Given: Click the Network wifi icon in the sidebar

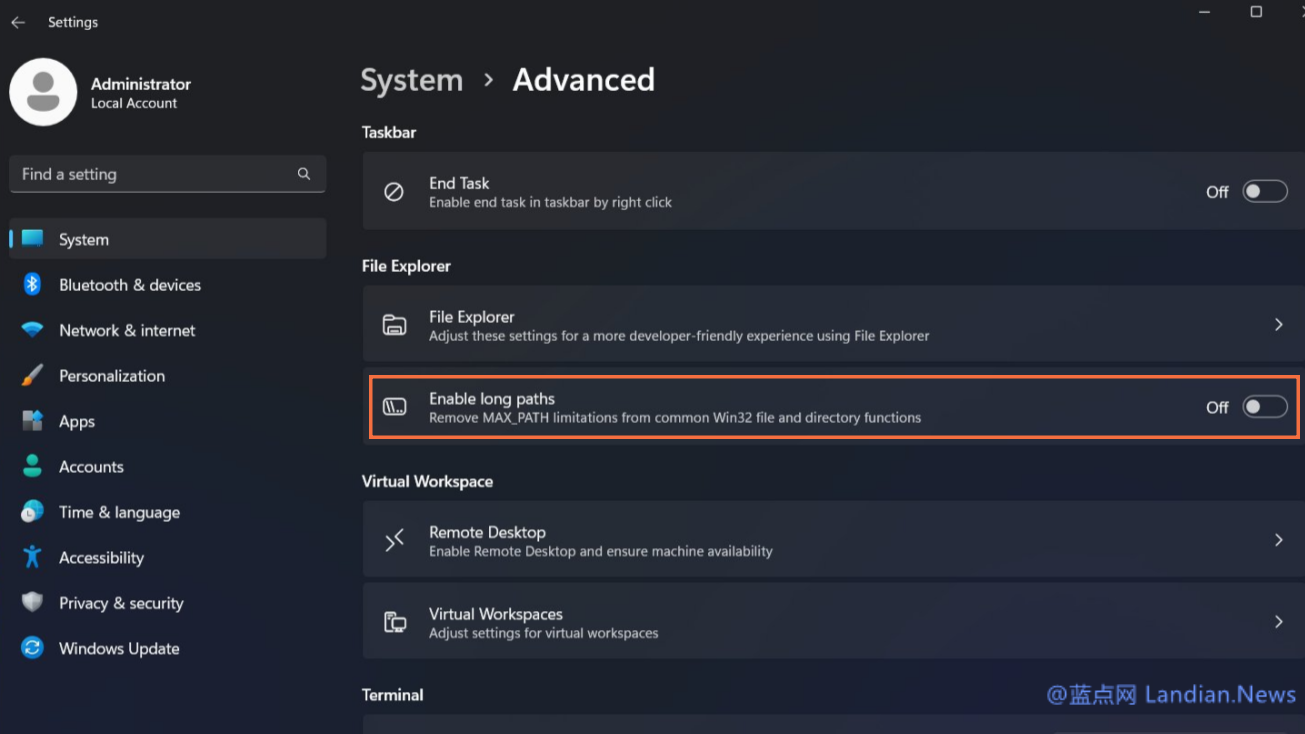Looking at the screenshot, I should pyautogui.click(x=32, y=330).
